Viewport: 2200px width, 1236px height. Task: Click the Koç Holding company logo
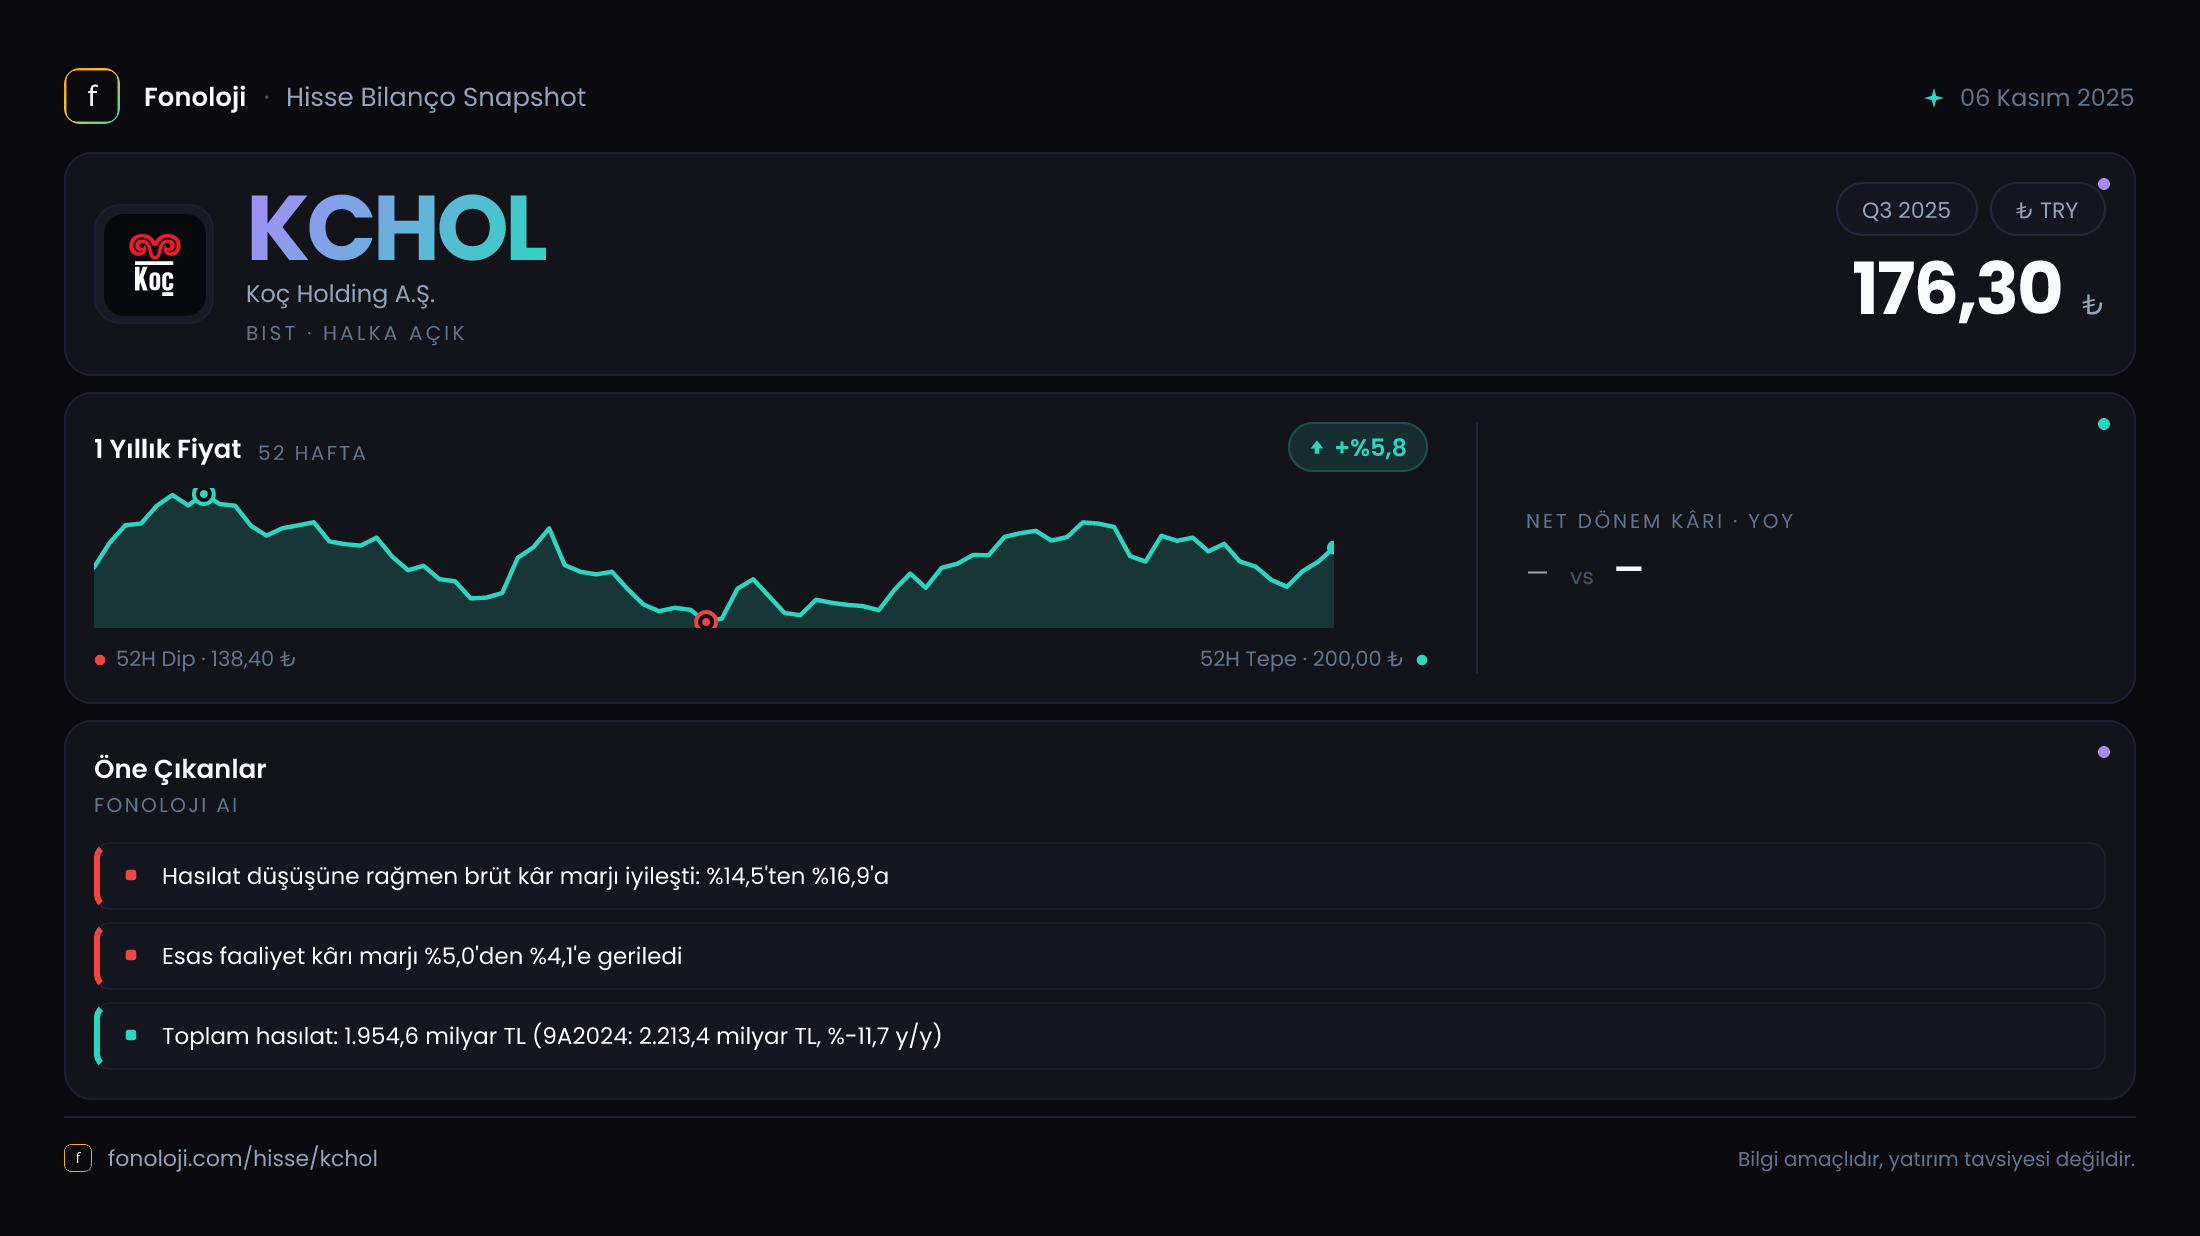click(x=154, y=264)
